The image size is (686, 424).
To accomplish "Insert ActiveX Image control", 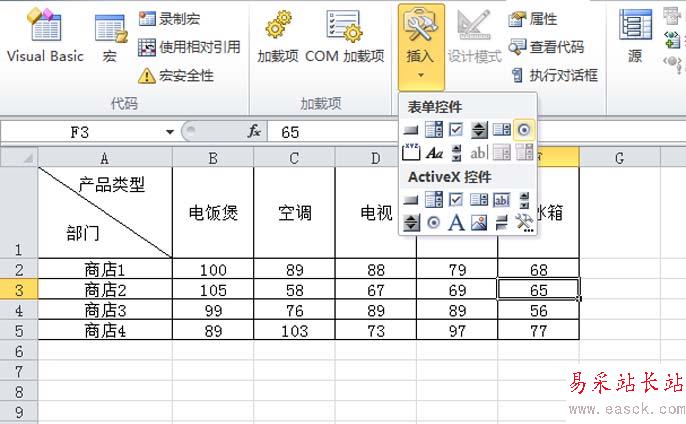I will 479,223.
